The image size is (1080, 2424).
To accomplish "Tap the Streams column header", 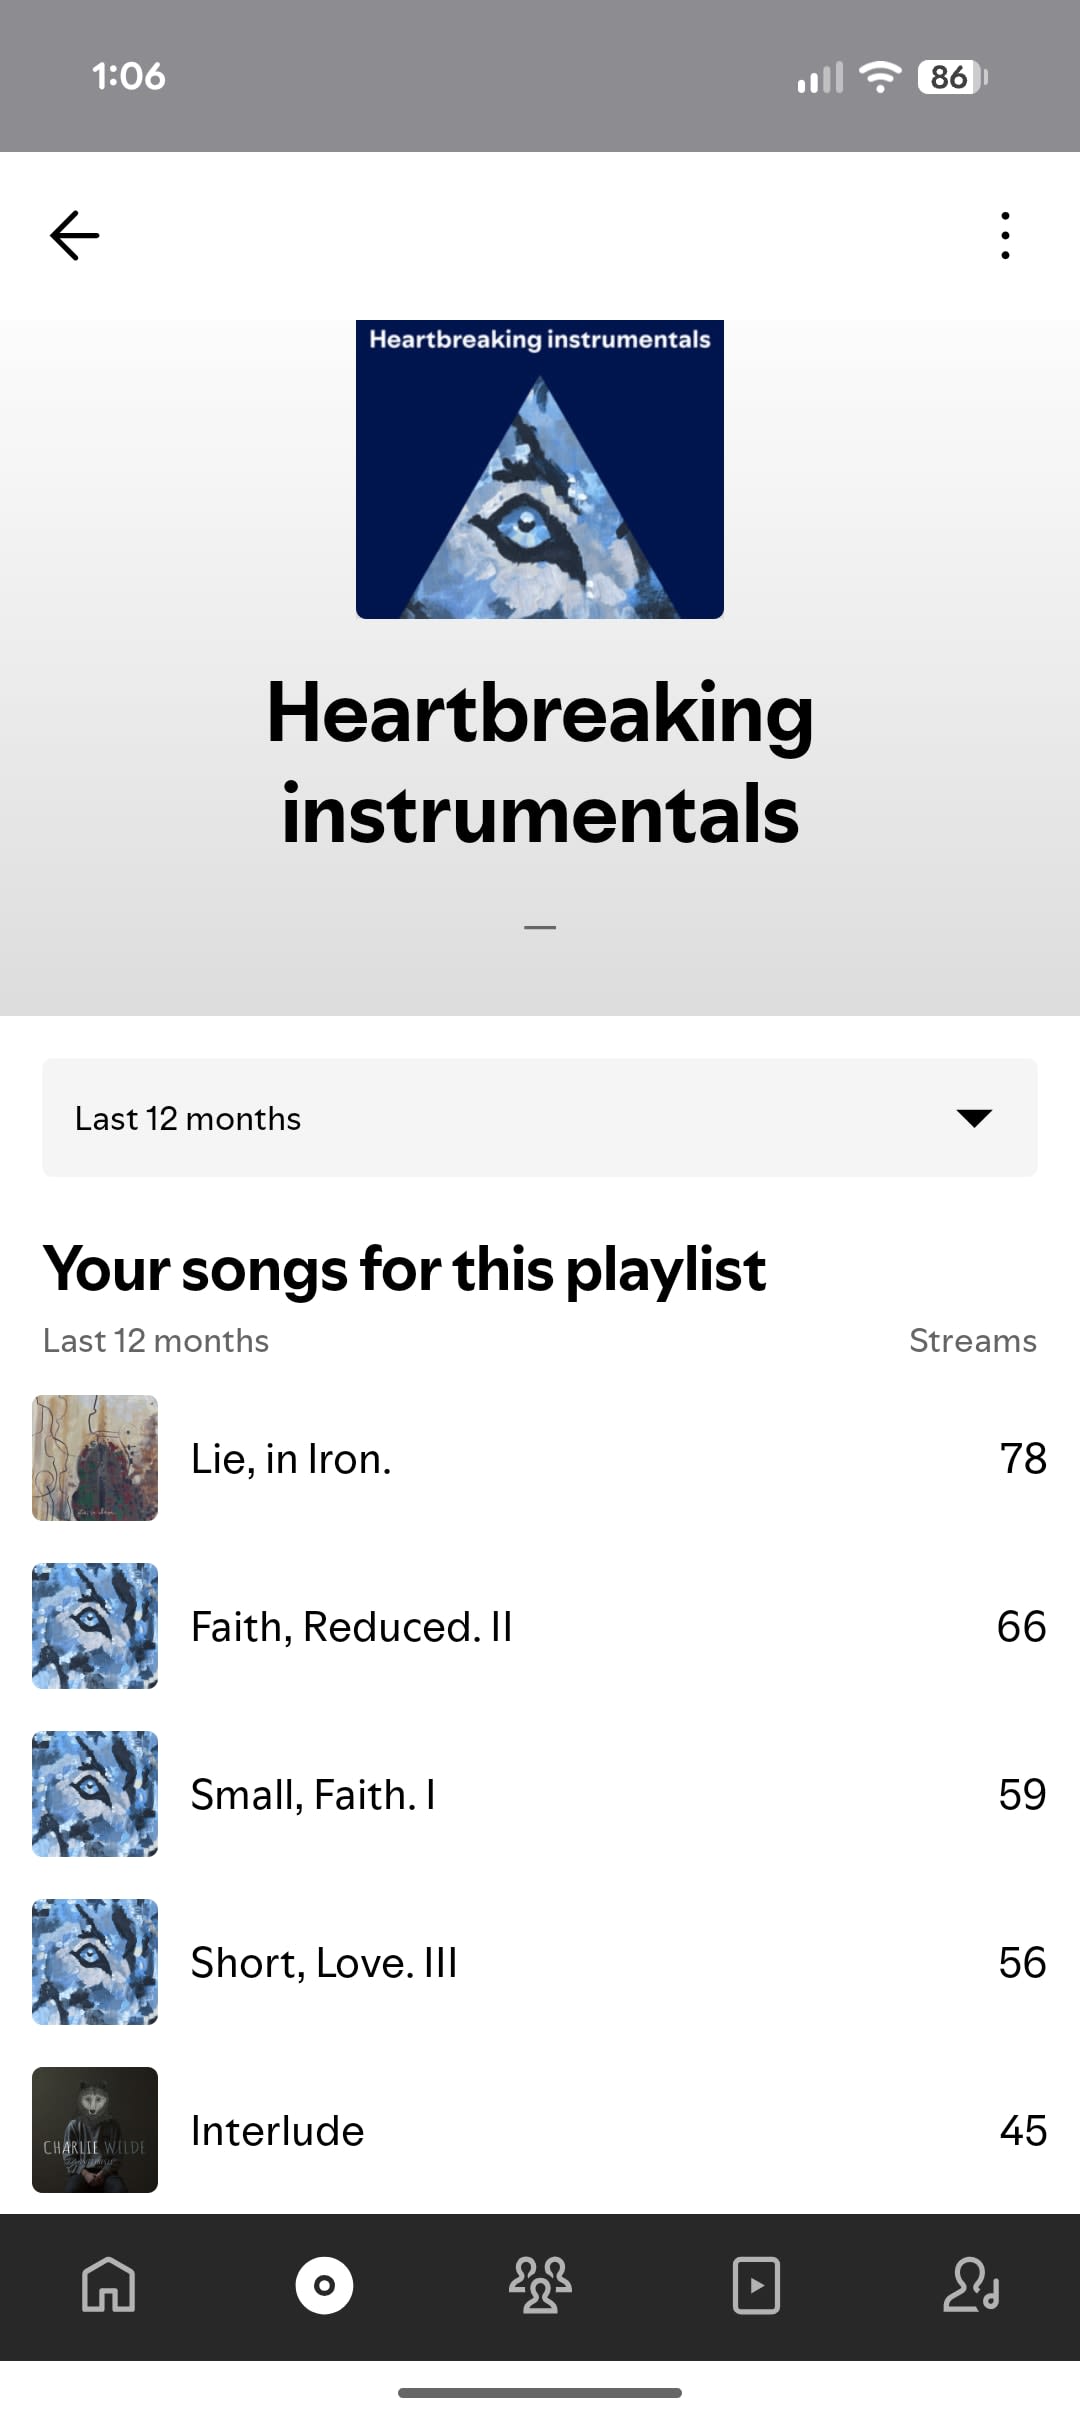I will [x=973, y=1340].
